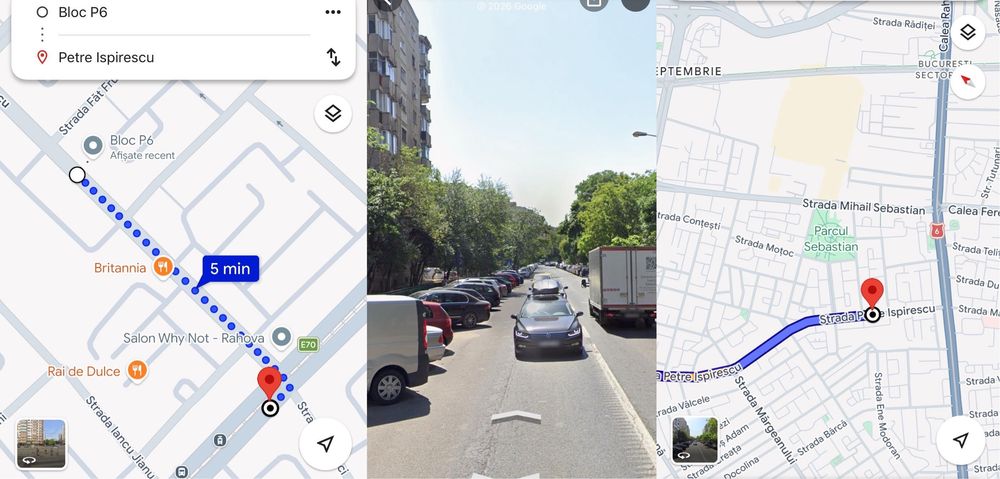
Task: Open map layers button on right map
Action: coord(967,33)
